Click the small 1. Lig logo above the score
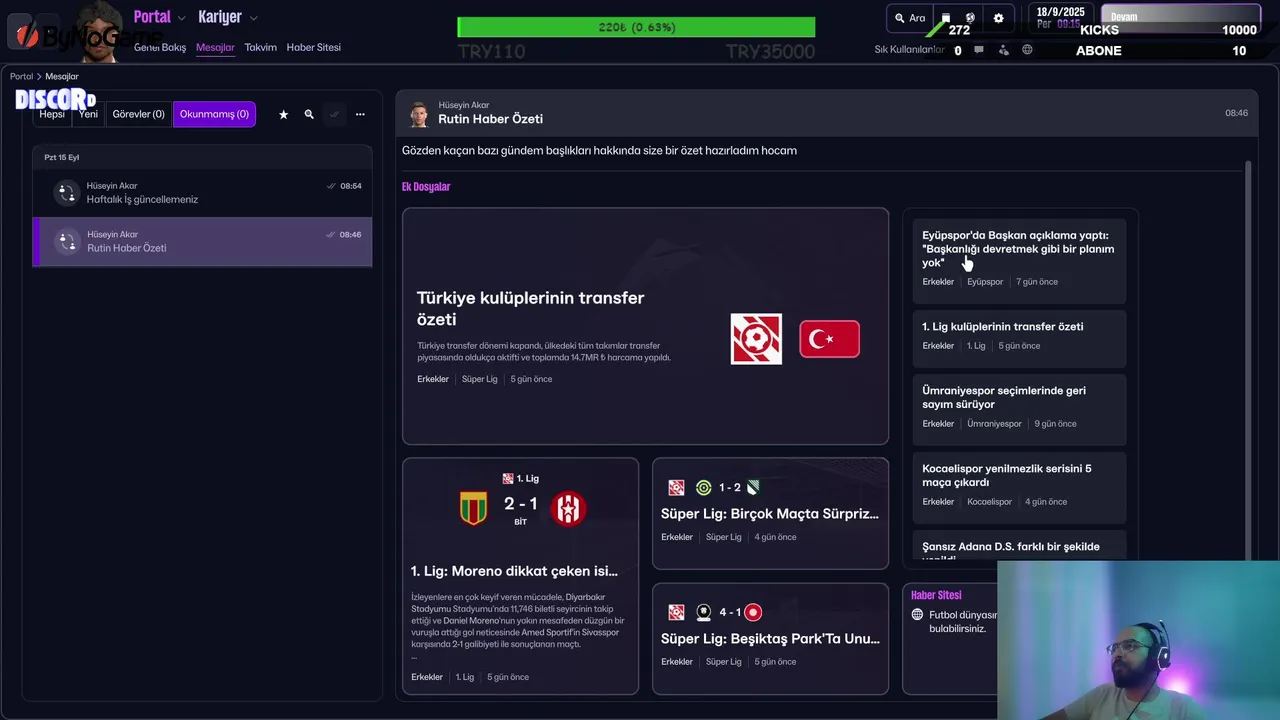 [508, 479]
